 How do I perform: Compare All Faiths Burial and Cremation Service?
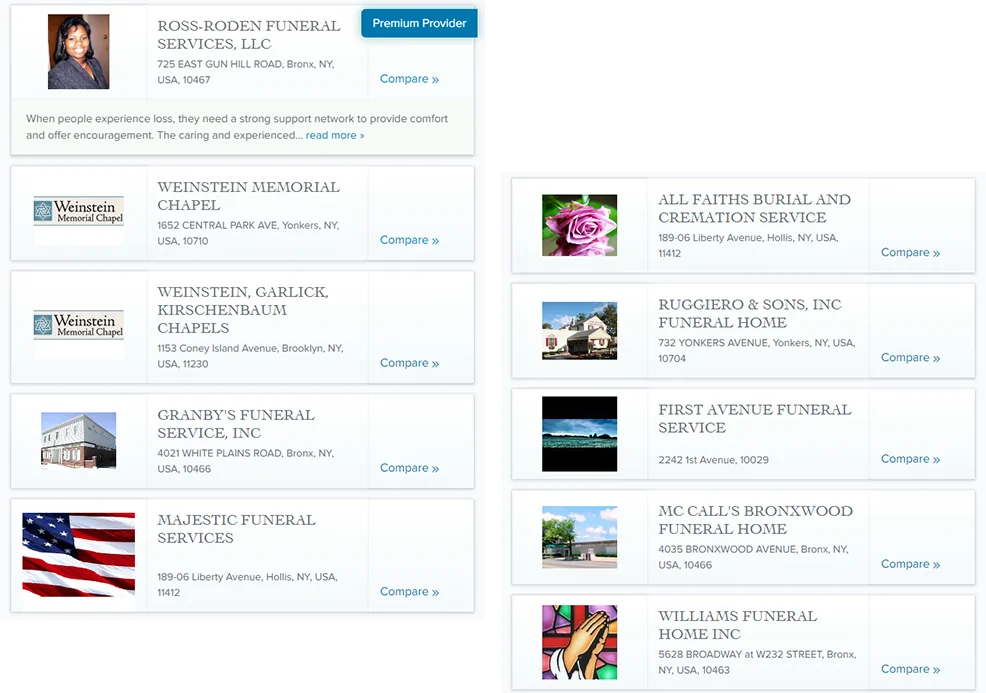click(910, 252)
